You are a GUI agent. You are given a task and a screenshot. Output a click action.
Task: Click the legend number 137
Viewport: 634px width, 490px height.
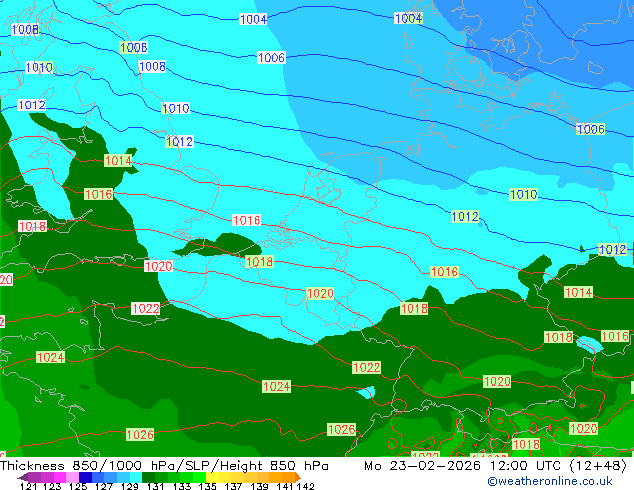pos(233,486)
